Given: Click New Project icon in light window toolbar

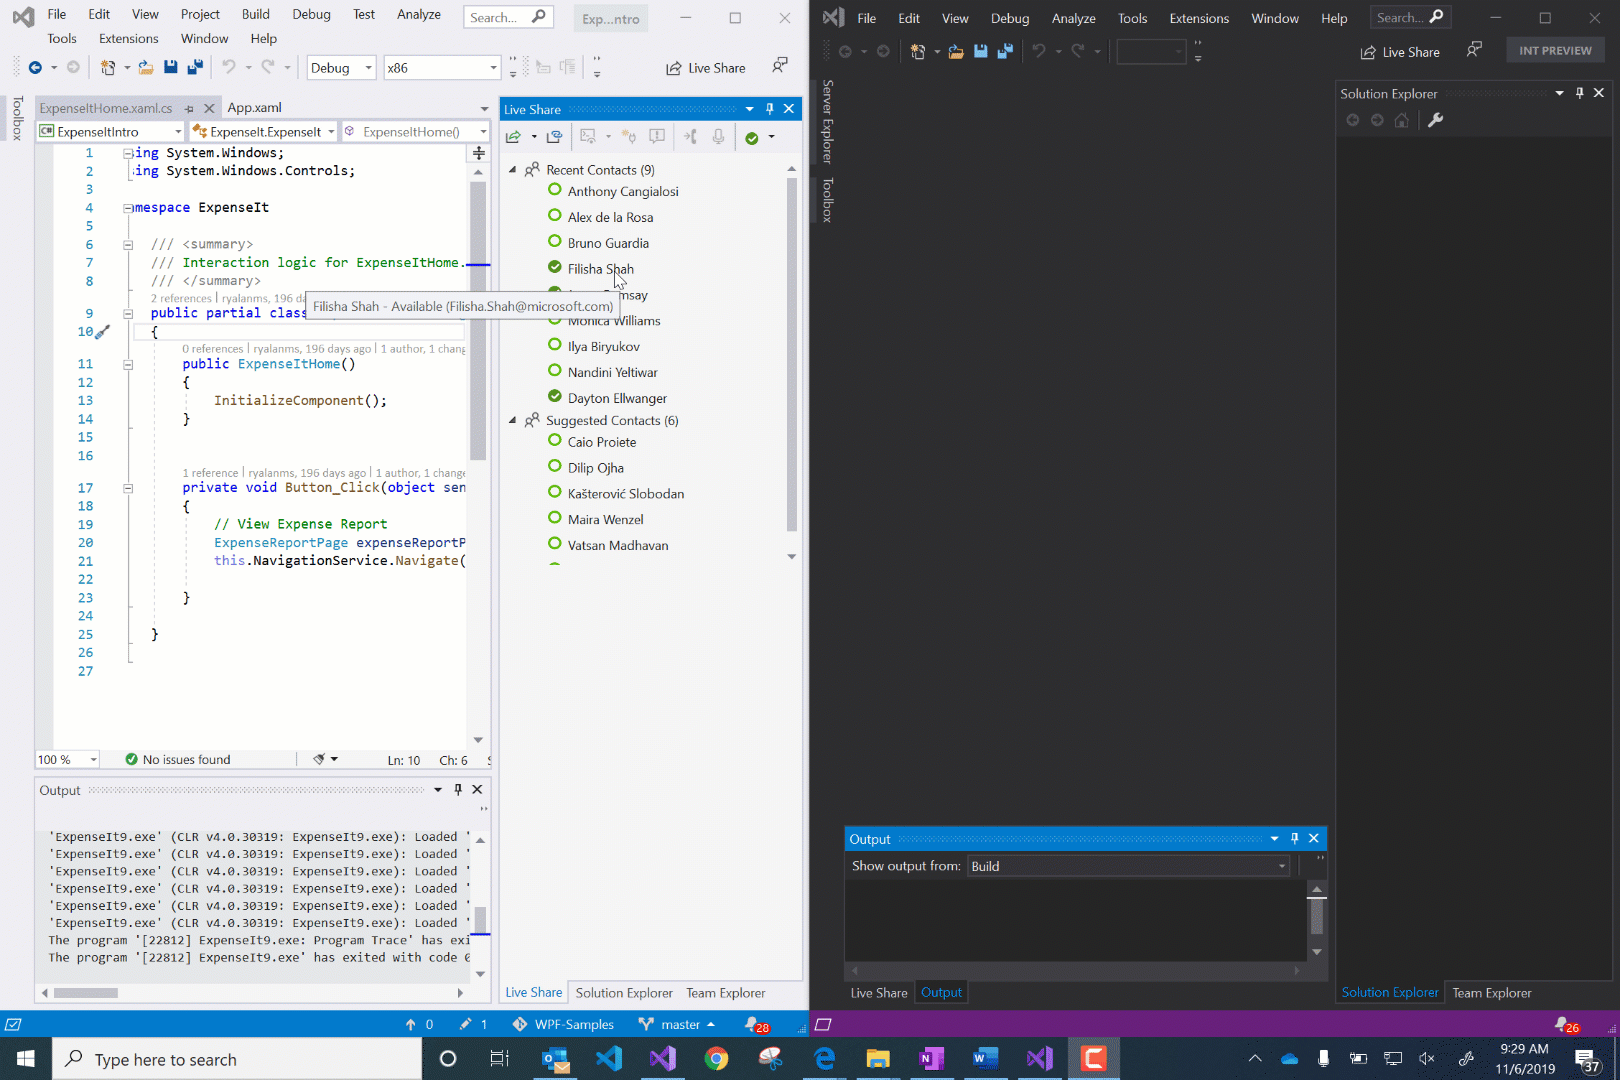Looking at the screenshot, I should click(x=108, y=67).
